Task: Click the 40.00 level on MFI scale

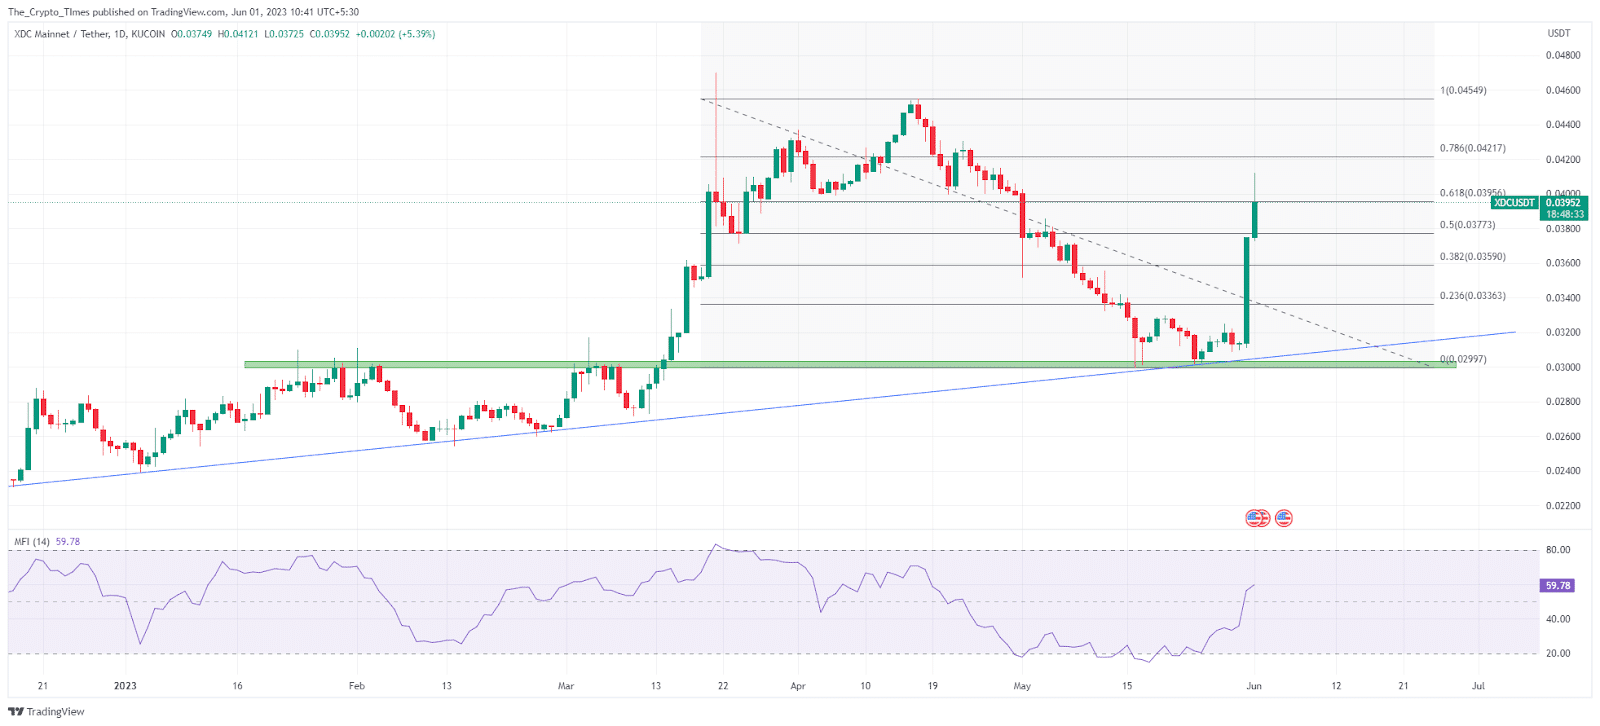Action: coord(1558,619)
